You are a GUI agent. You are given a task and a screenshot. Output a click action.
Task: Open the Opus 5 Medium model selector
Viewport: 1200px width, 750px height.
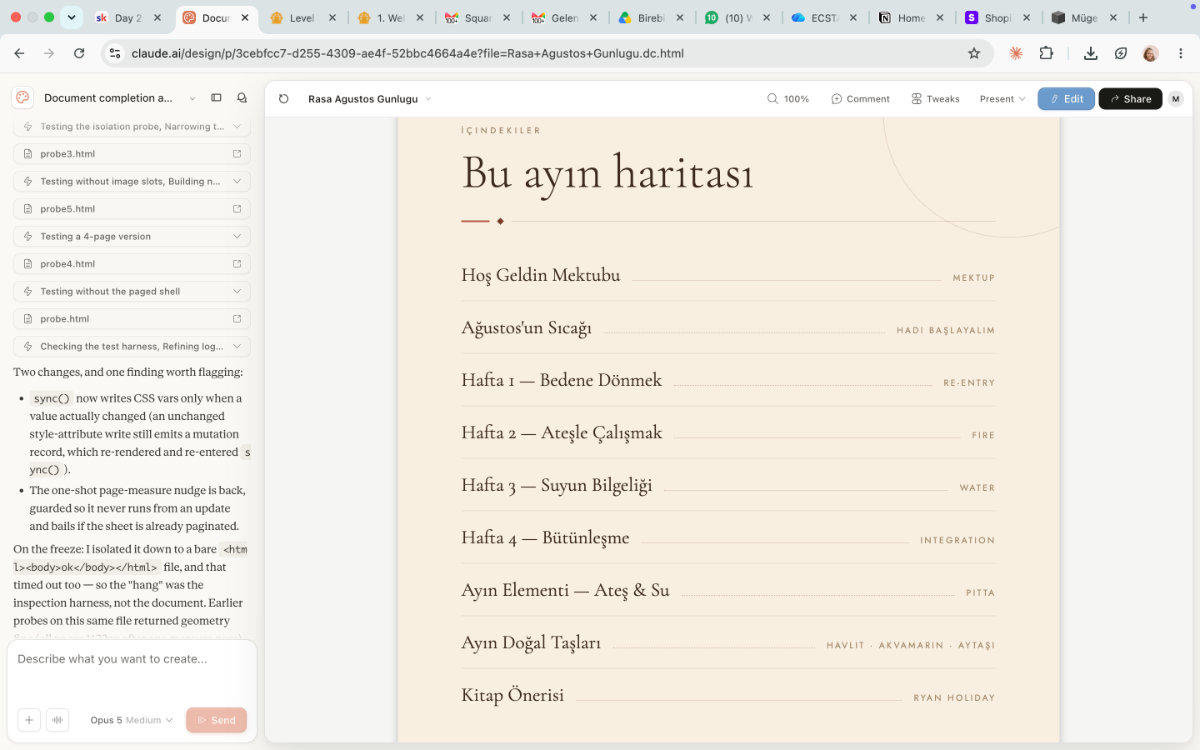pos(131,720)
